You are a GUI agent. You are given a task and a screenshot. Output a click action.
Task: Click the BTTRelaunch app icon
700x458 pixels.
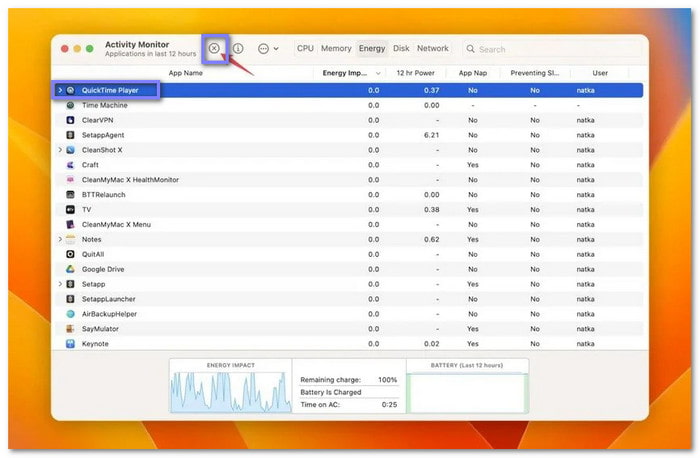pyautogui.click(x=71, y=195)
